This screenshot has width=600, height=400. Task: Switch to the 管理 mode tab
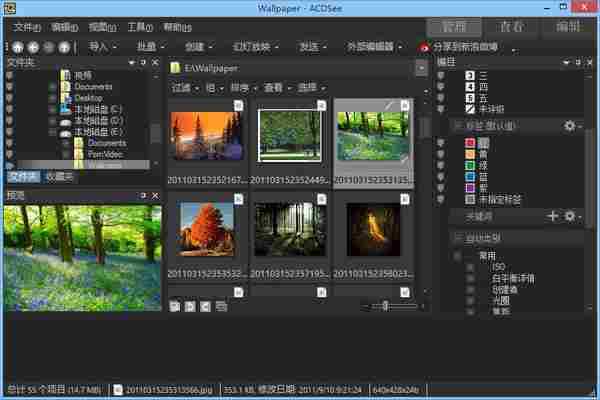tap(454, 27)
